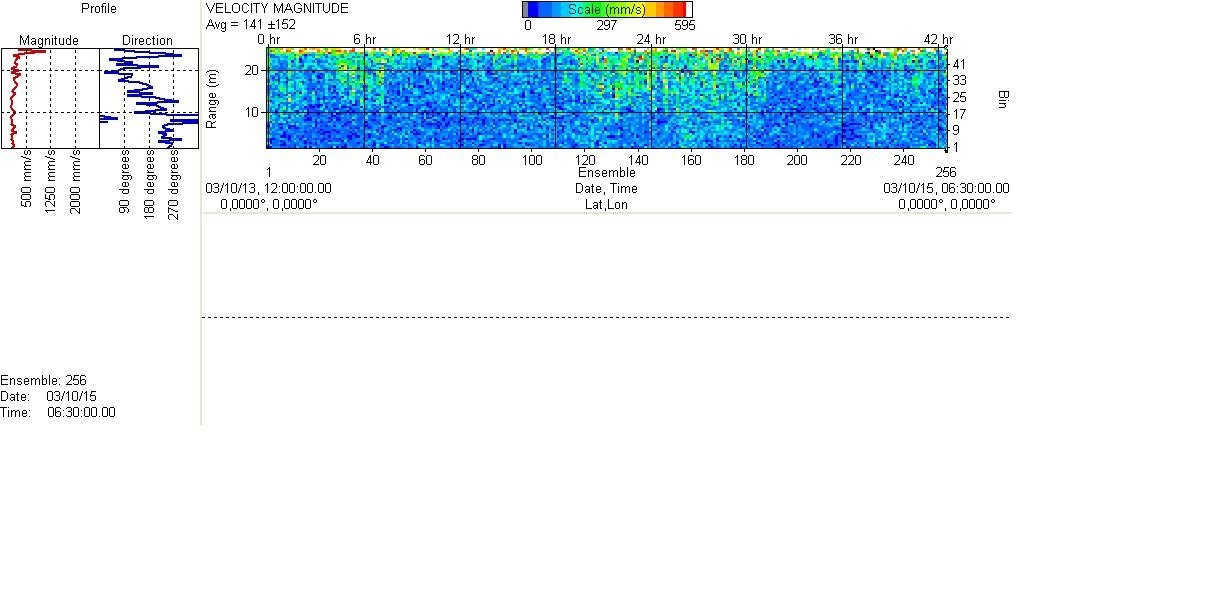
Task: Click ensemble tick 100 on the axis
Action: click(531, 160)
